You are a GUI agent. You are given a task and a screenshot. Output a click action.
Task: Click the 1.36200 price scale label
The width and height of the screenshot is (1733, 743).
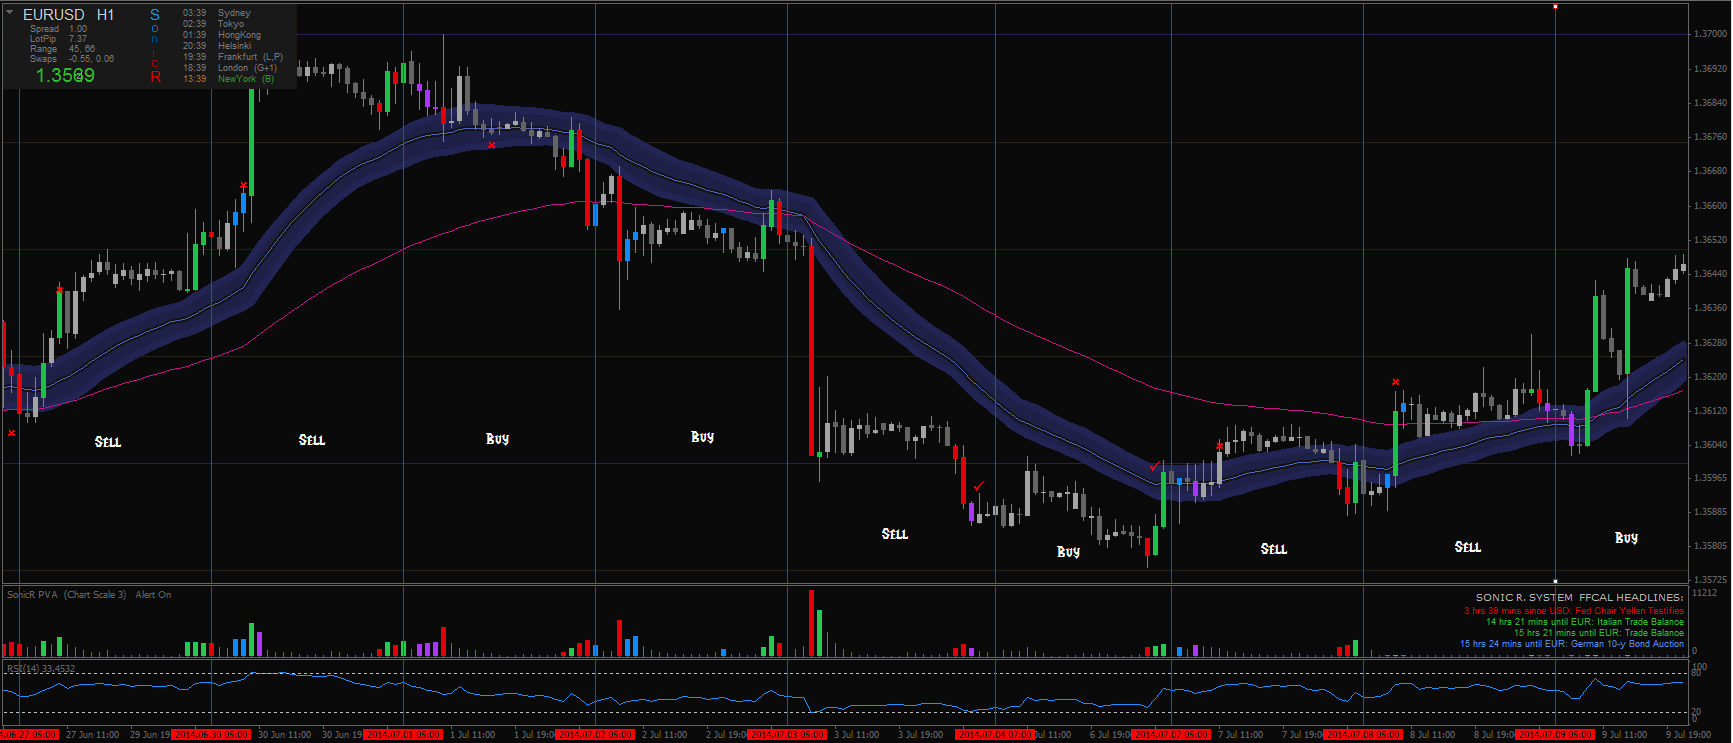tap(1710, 377)
